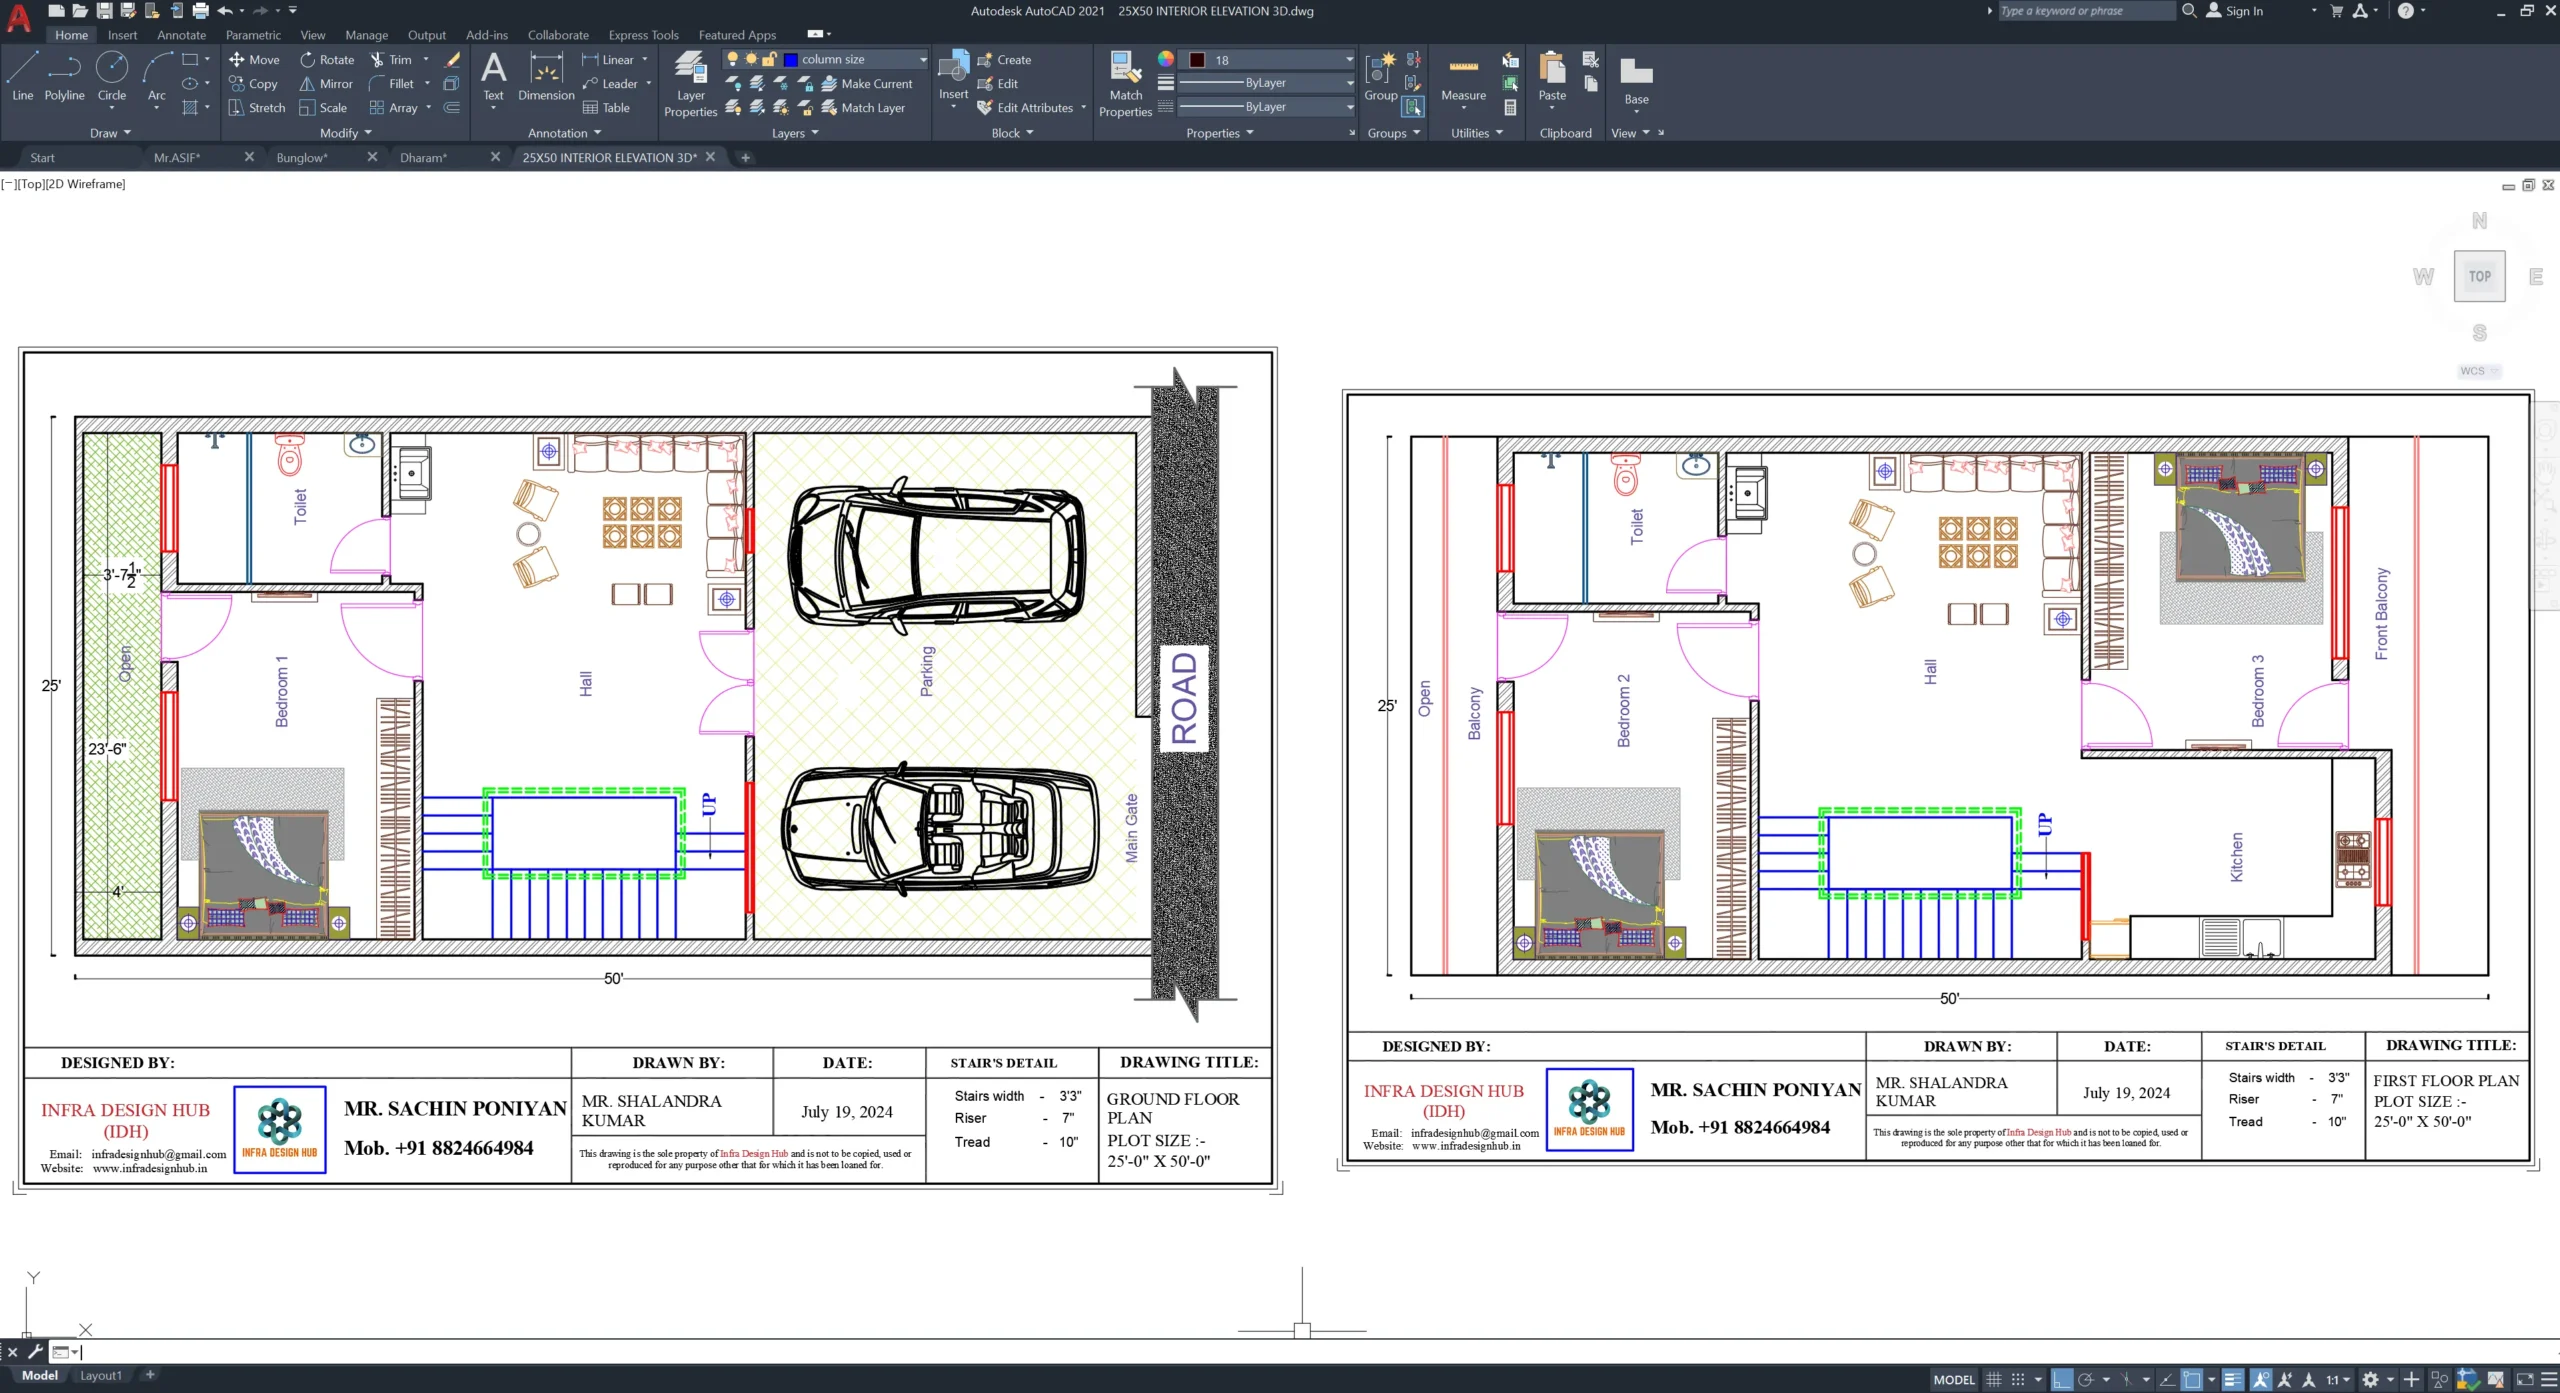Toggle snap mode dots in status bar
Image resolution: width=2560 pixels, height=1393 pixels.
[x=2018, y=1380]
